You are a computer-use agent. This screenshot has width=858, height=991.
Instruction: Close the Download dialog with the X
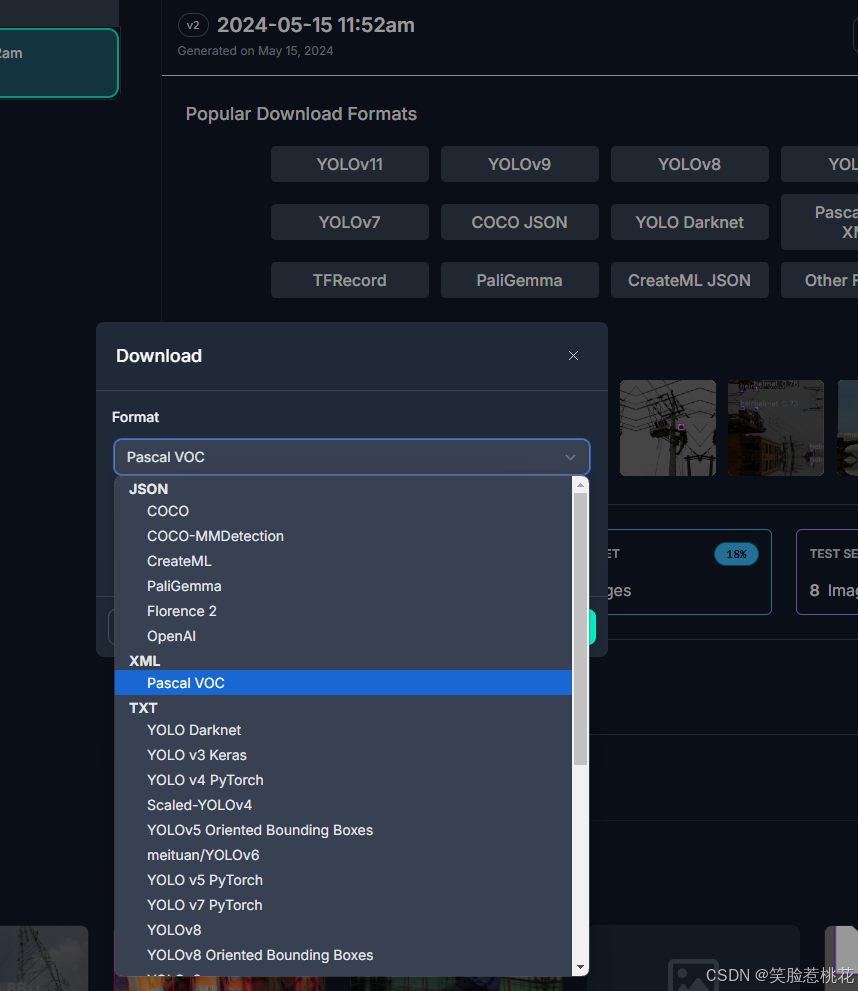coord(573,356)
